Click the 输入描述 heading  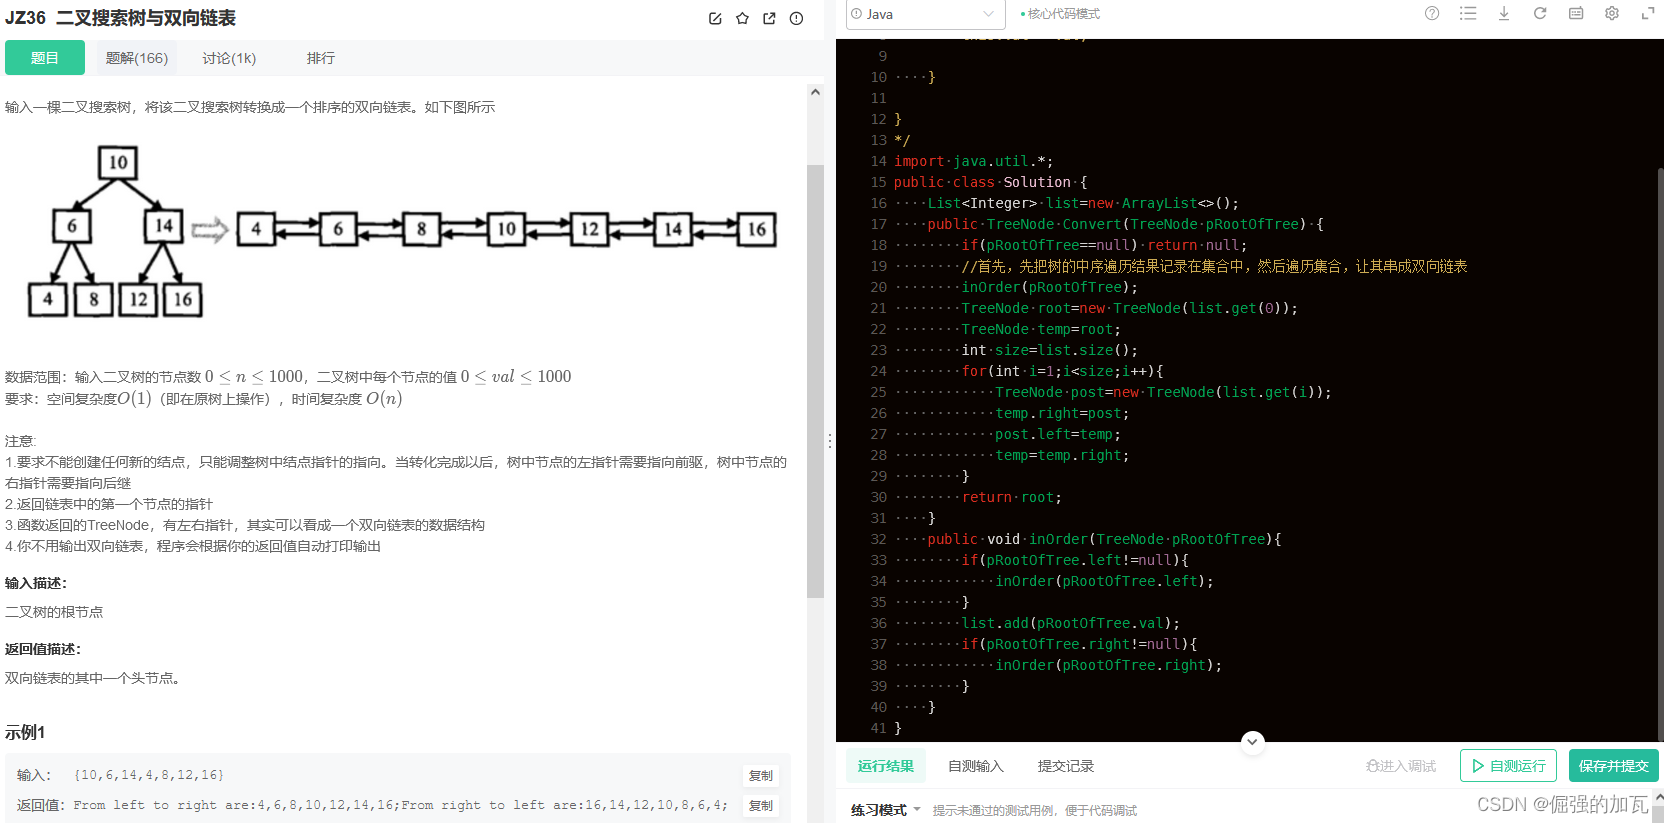(x=36, y=583)
